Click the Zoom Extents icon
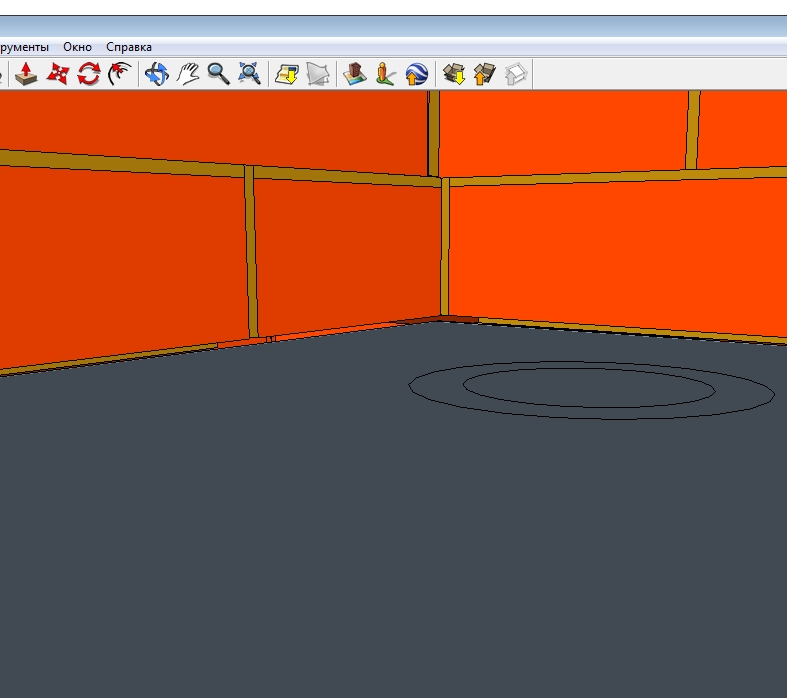The image size is (787, 698). coord(249,74)
